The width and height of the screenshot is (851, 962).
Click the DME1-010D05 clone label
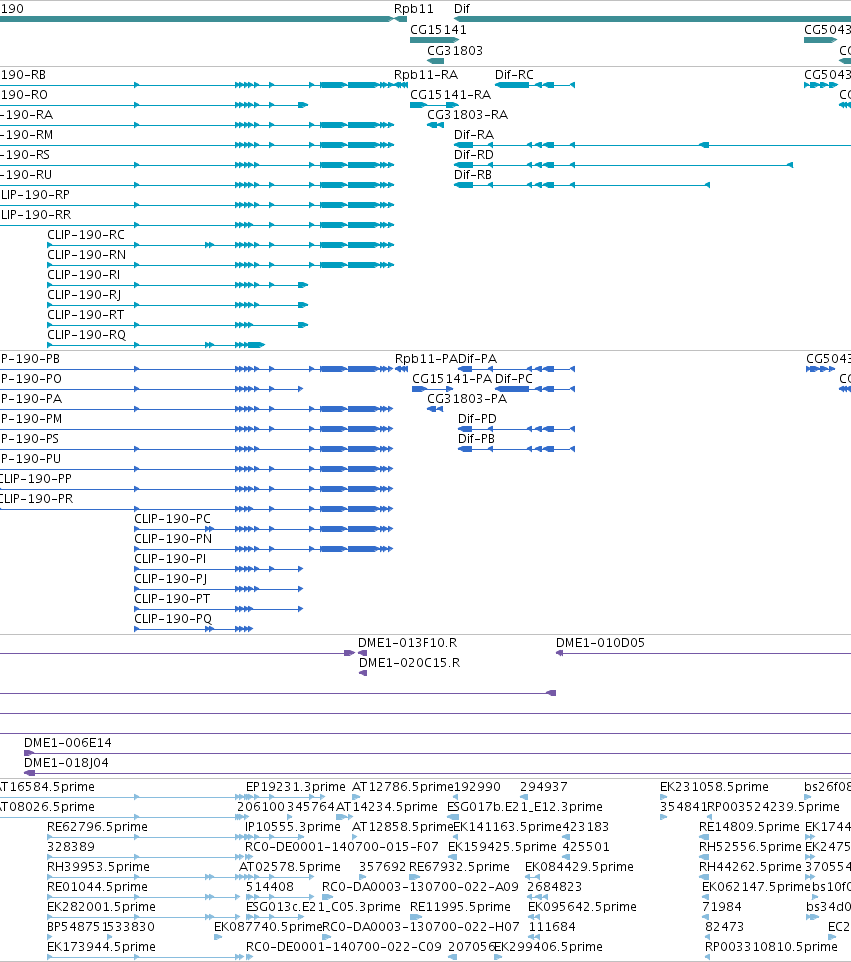tap(600, 642)
